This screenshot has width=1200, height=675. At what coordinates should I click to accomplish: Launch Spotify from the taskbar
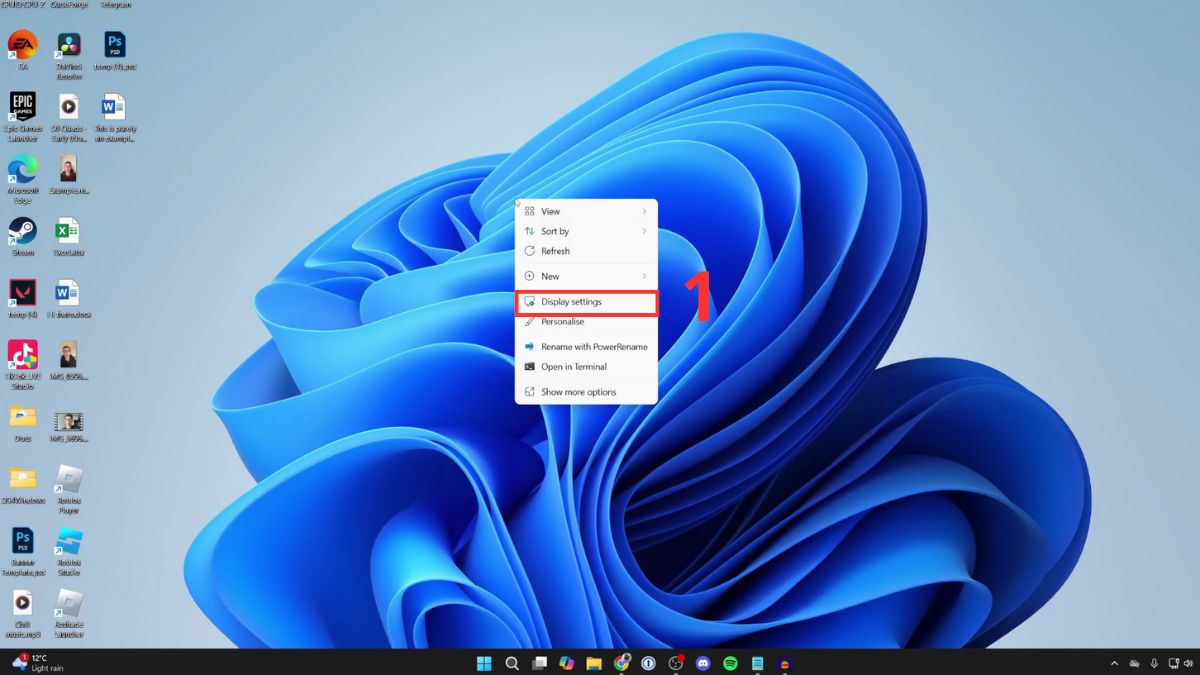pos(731,662)
